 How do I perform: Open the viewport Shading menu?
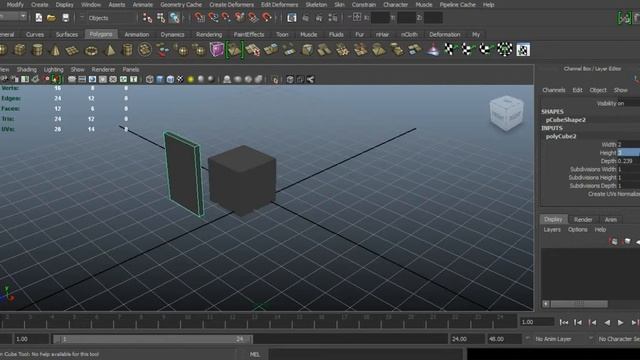point(27,70)
